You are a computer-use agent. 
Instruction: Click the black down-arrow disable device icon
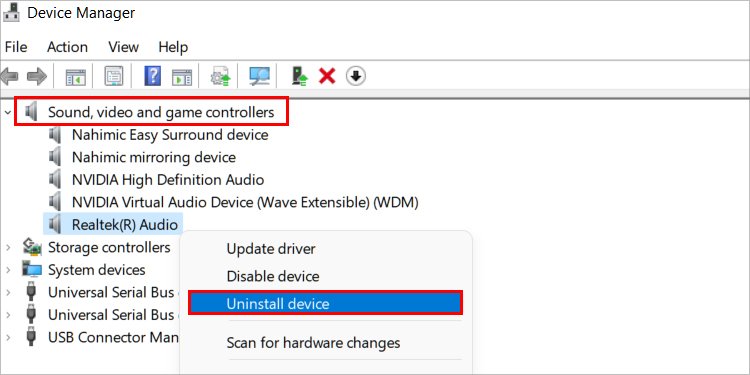355,76
